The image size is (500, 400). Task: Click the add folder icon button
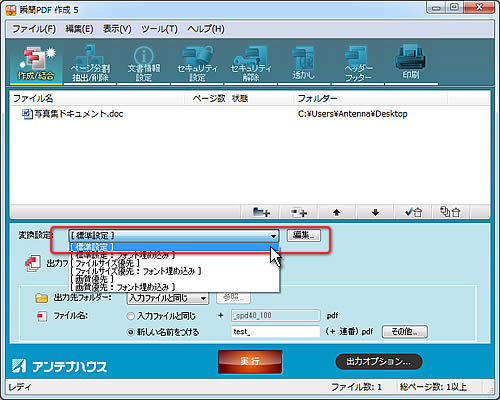[x=261, y=212]
